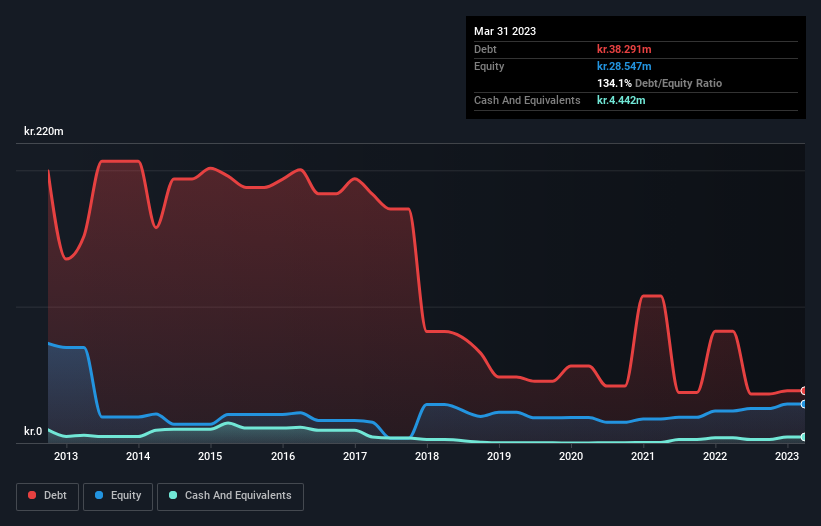
Task: Select the 2019 x-axis label
Action: pos(499,456)
